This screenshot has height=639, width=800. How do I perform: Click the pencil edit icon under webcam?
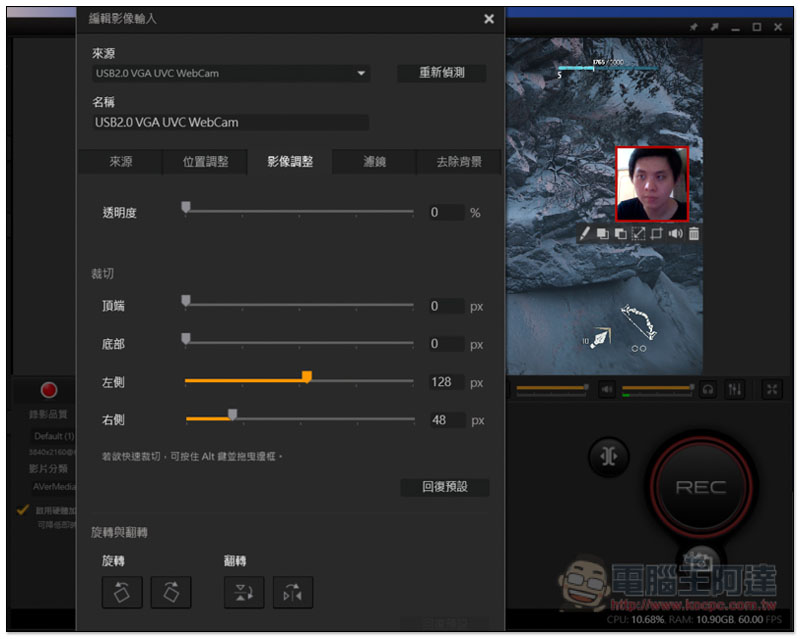[585, 234]
